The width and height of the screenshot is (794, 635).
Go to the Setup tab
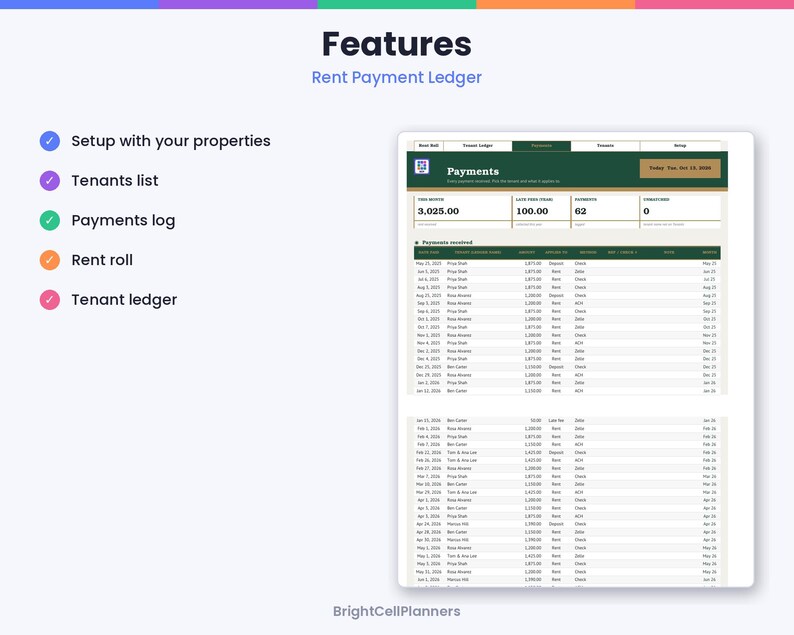click(x=680, y=146)
